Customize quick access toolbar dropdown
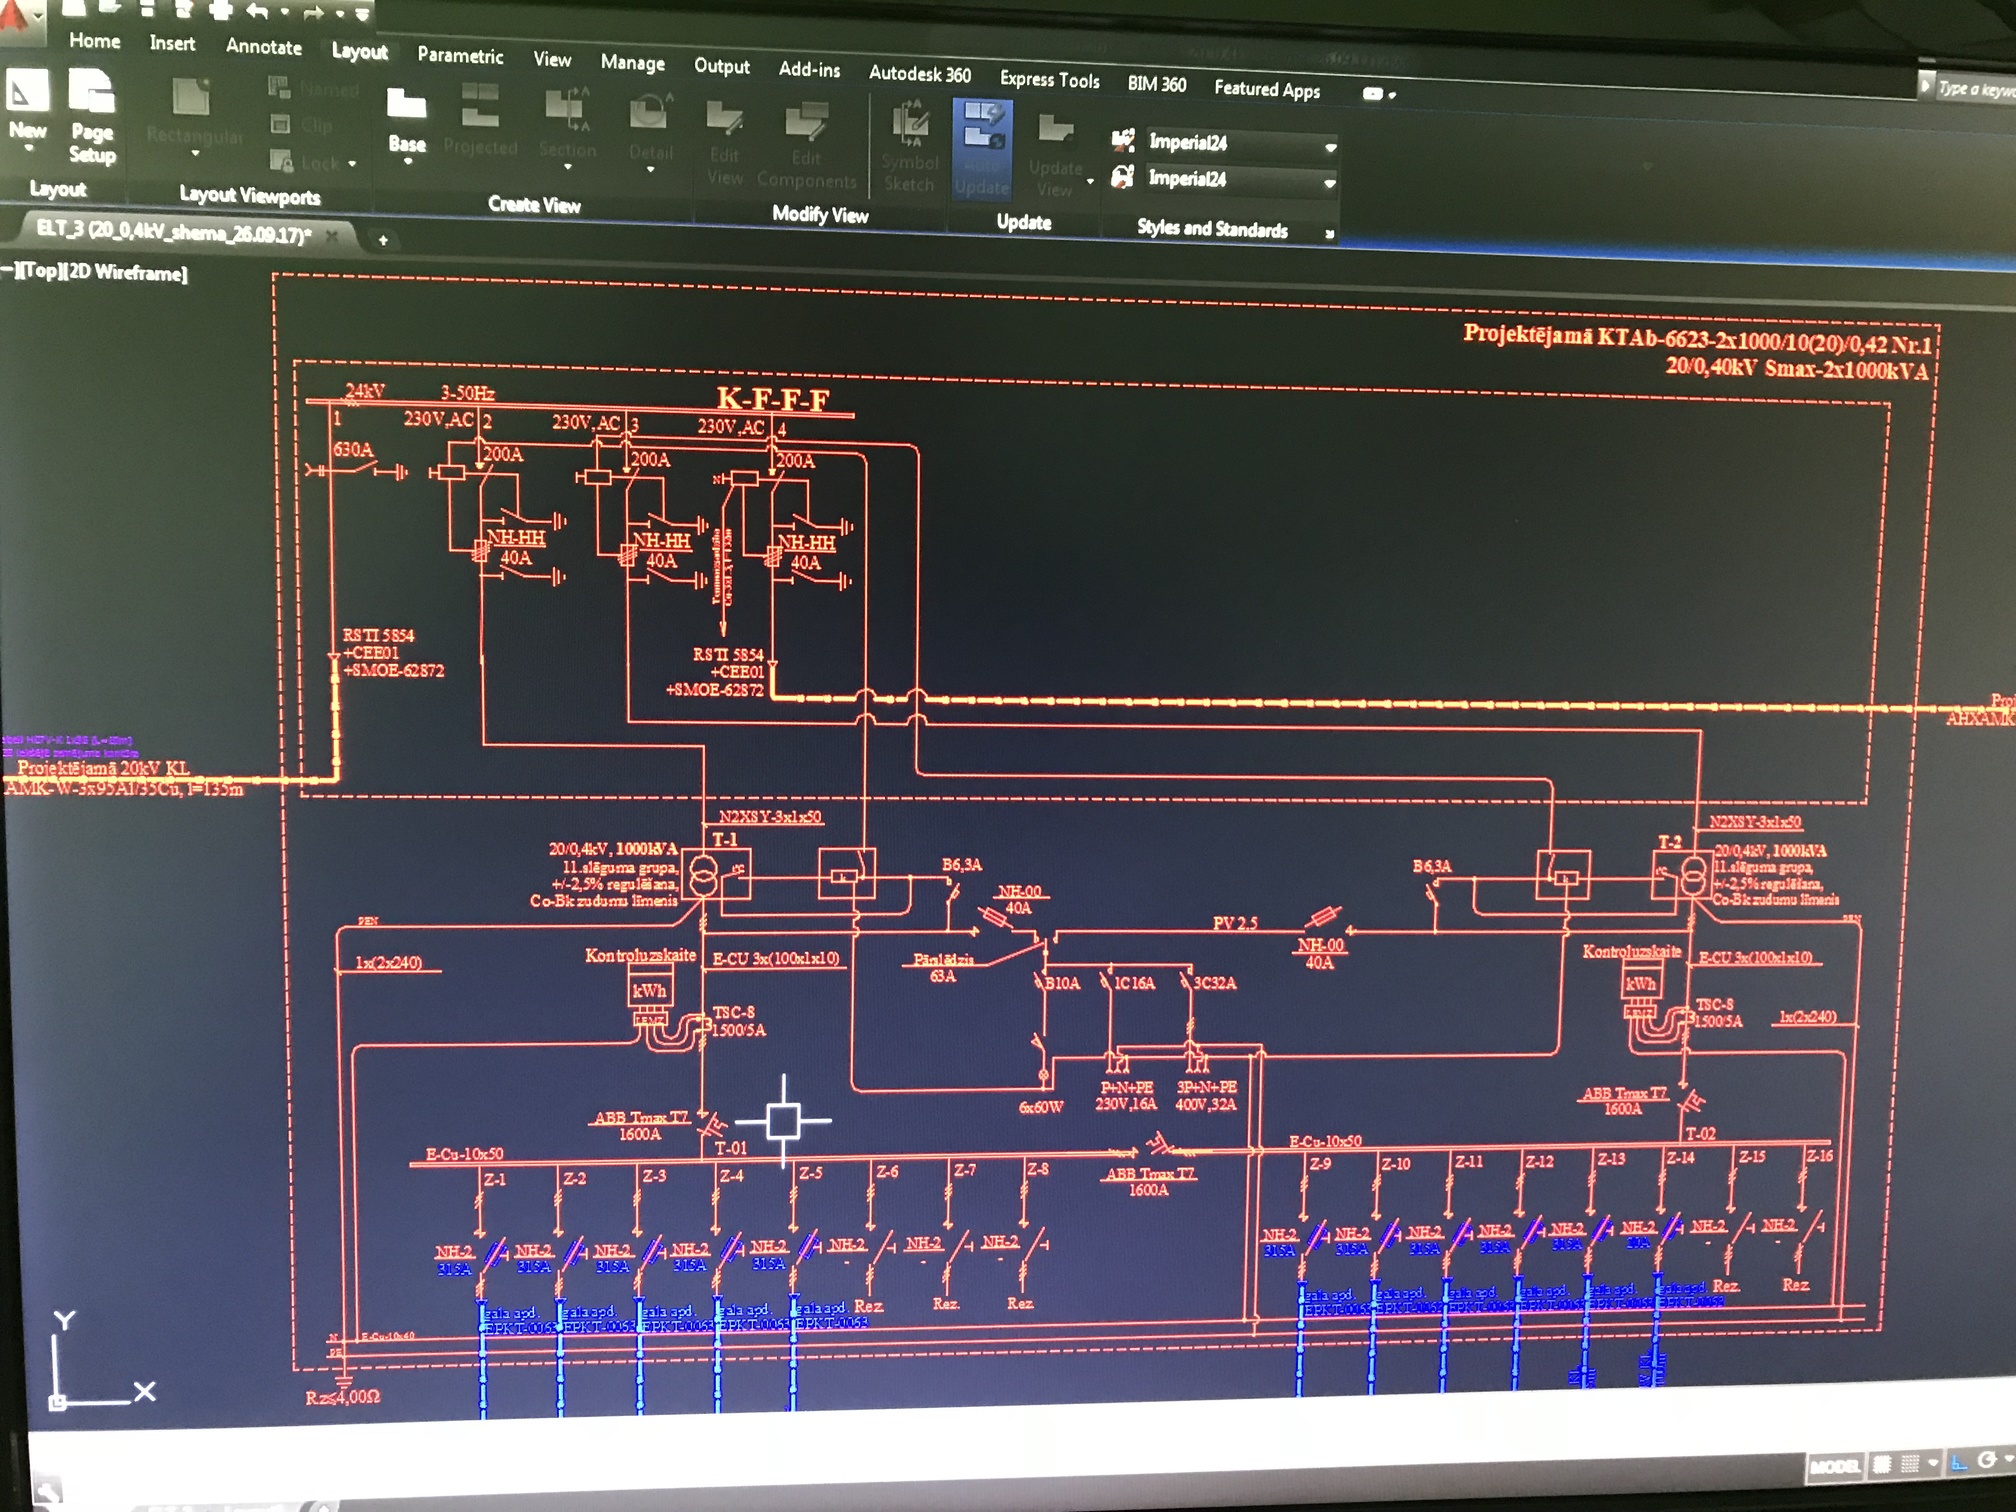This screenshot has height=1512, width=2016. point(362,15)
